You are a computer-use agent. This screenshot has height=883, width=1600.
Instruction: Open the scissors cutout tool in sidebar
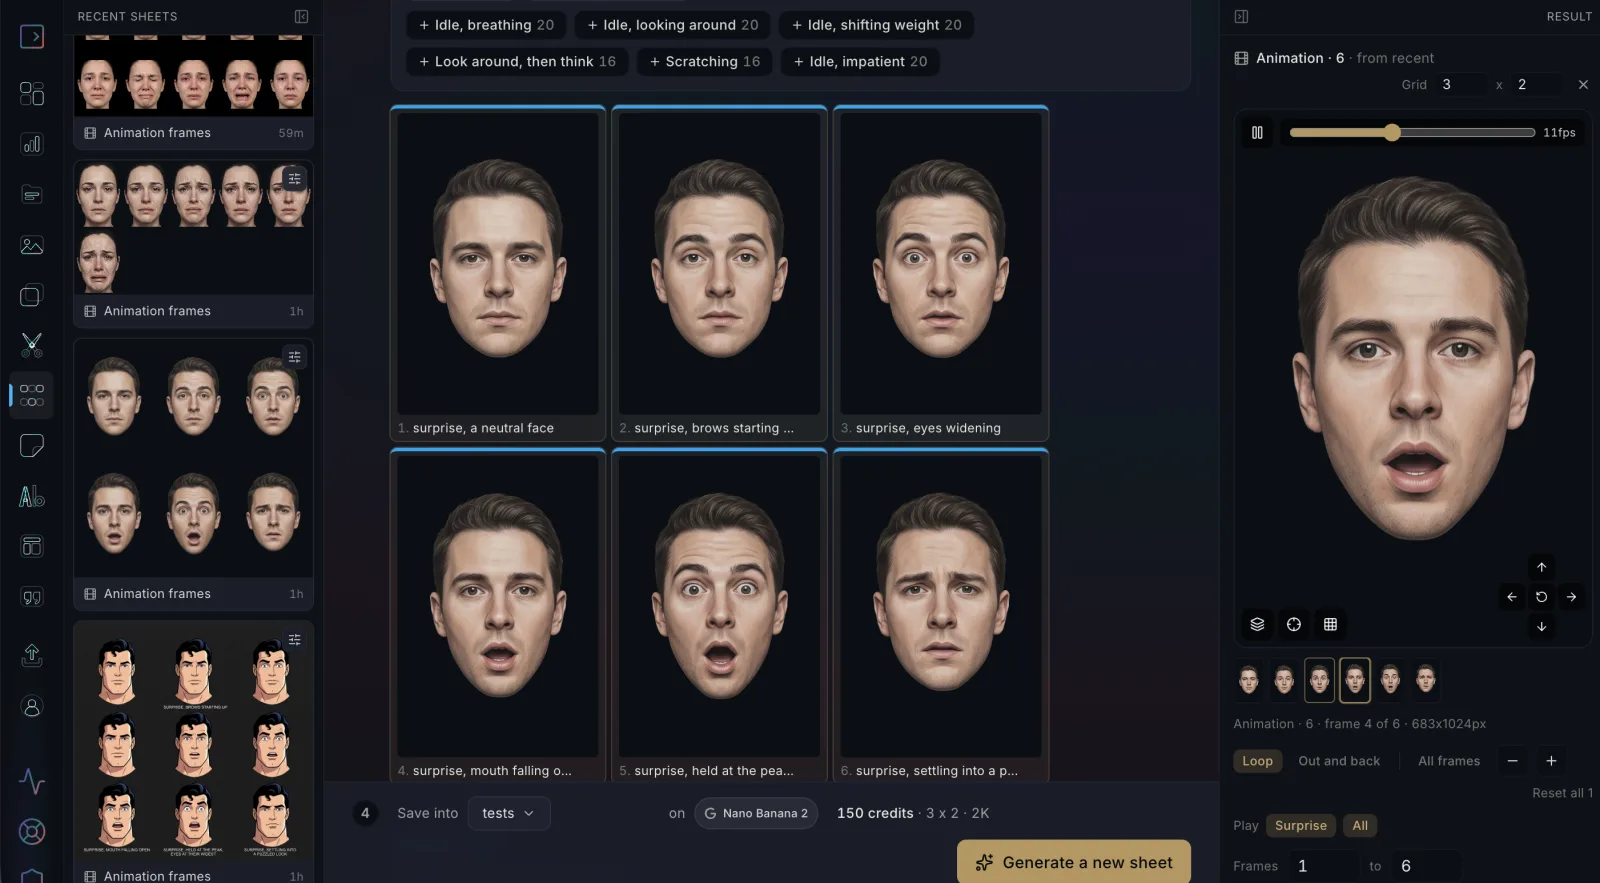pyautogui.click(x=32, y=345)
